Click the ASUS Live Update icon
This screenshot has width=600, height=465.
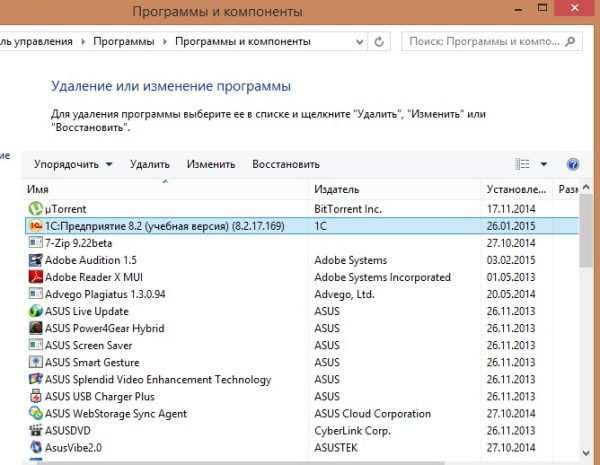point(36,311)
